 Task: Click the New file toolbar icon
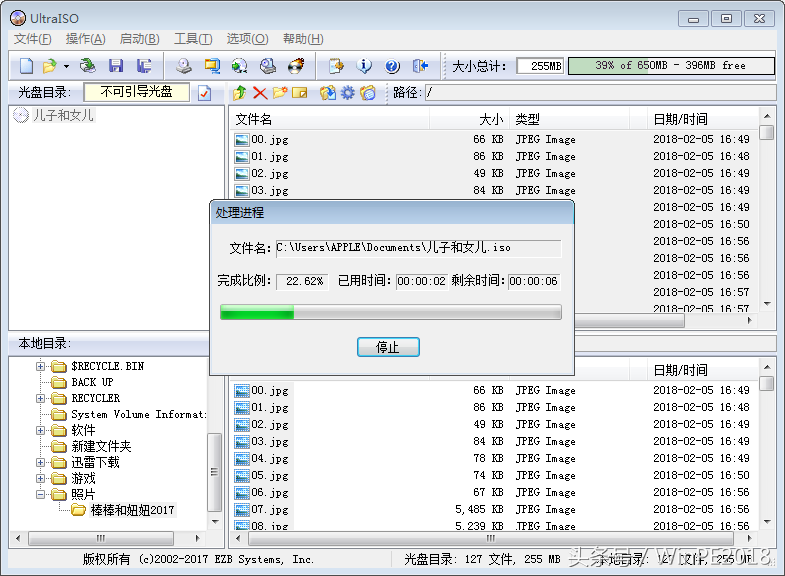[x=26, y=66]
